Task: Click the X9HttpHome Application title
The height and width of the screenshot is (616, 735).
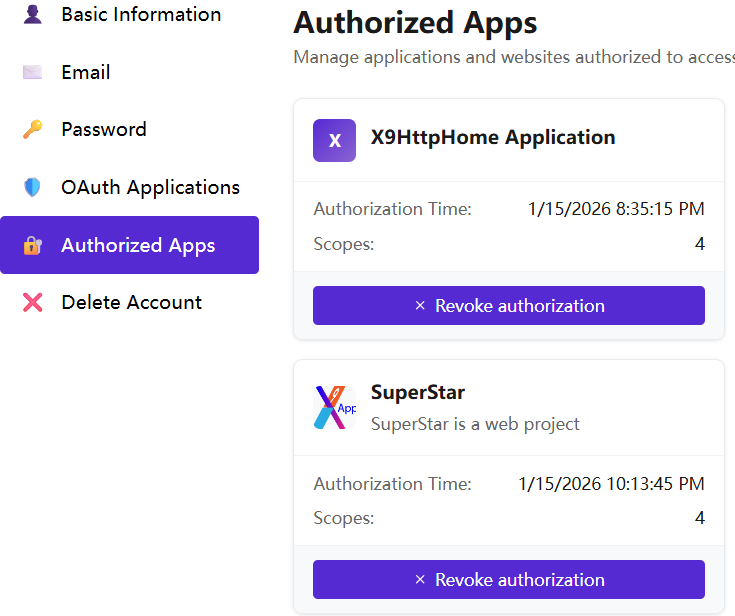Action: pyautogui.click(x=493, y=137)
